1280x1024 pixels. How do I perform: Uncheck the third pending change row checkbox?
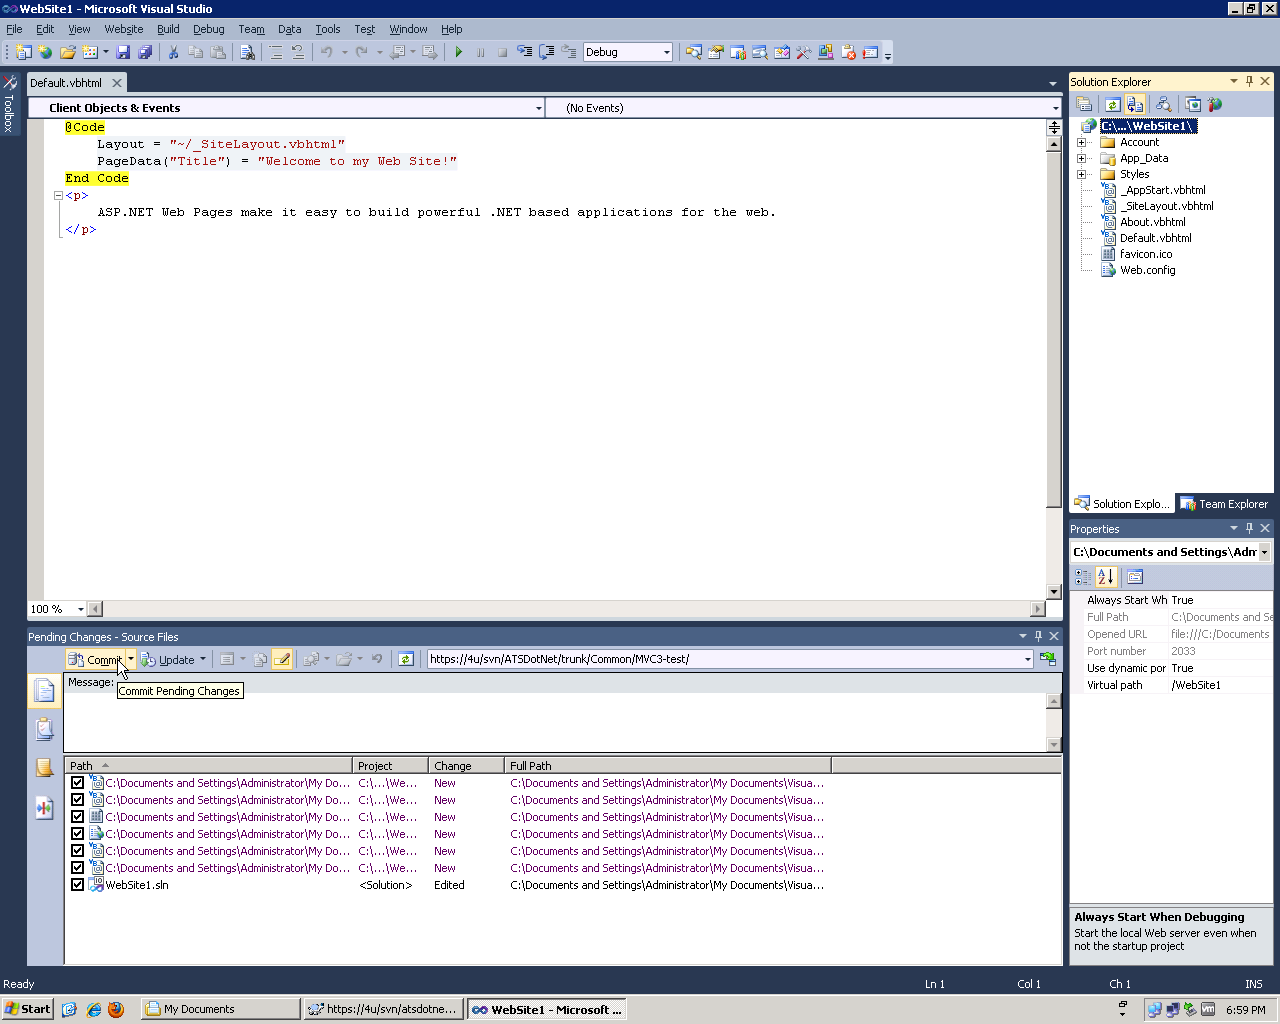point(77,817)
